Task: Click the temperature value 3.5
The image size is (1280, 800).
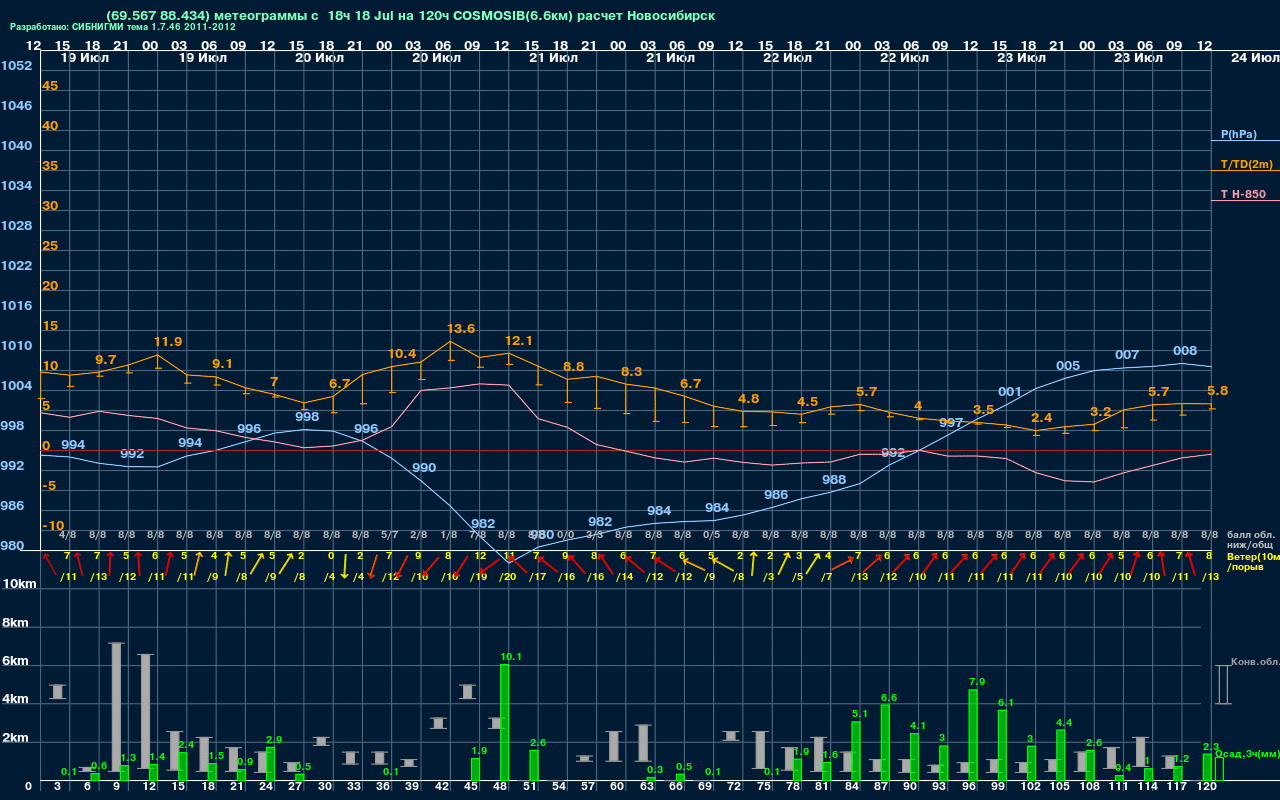Action: [983, 409]
